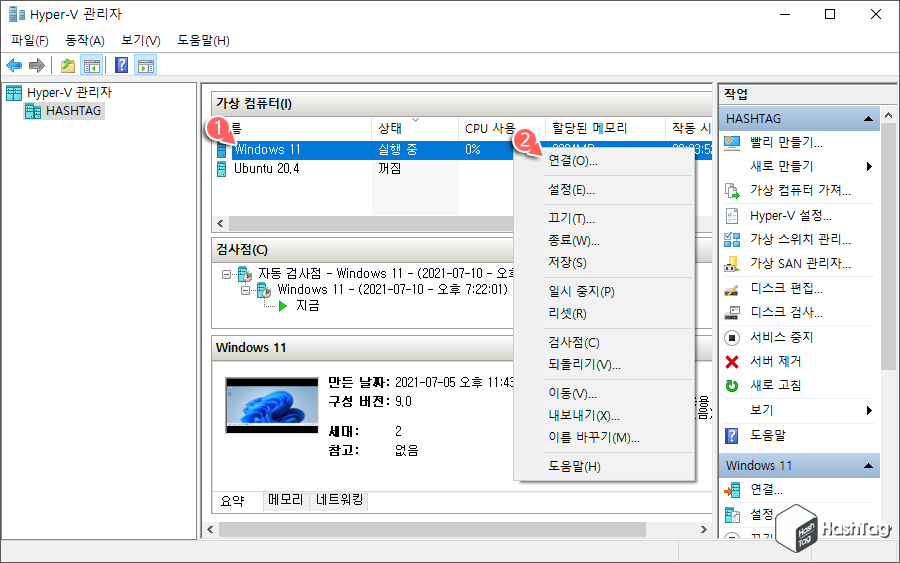Choose 종료(W)... from the context menu
Viewport: 900px width, 563px height.
tap(604, 240)
